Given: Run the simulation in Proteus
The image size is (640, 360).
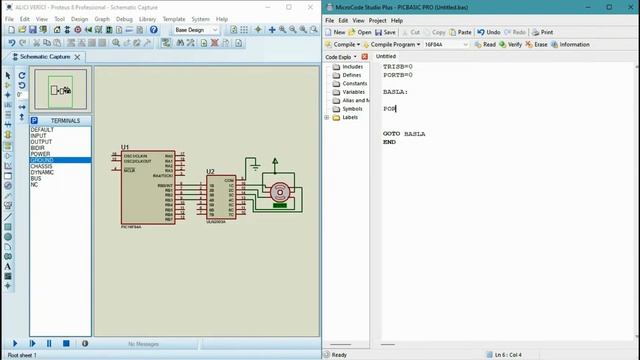Looking at the screenshot, I should point(15,344).
